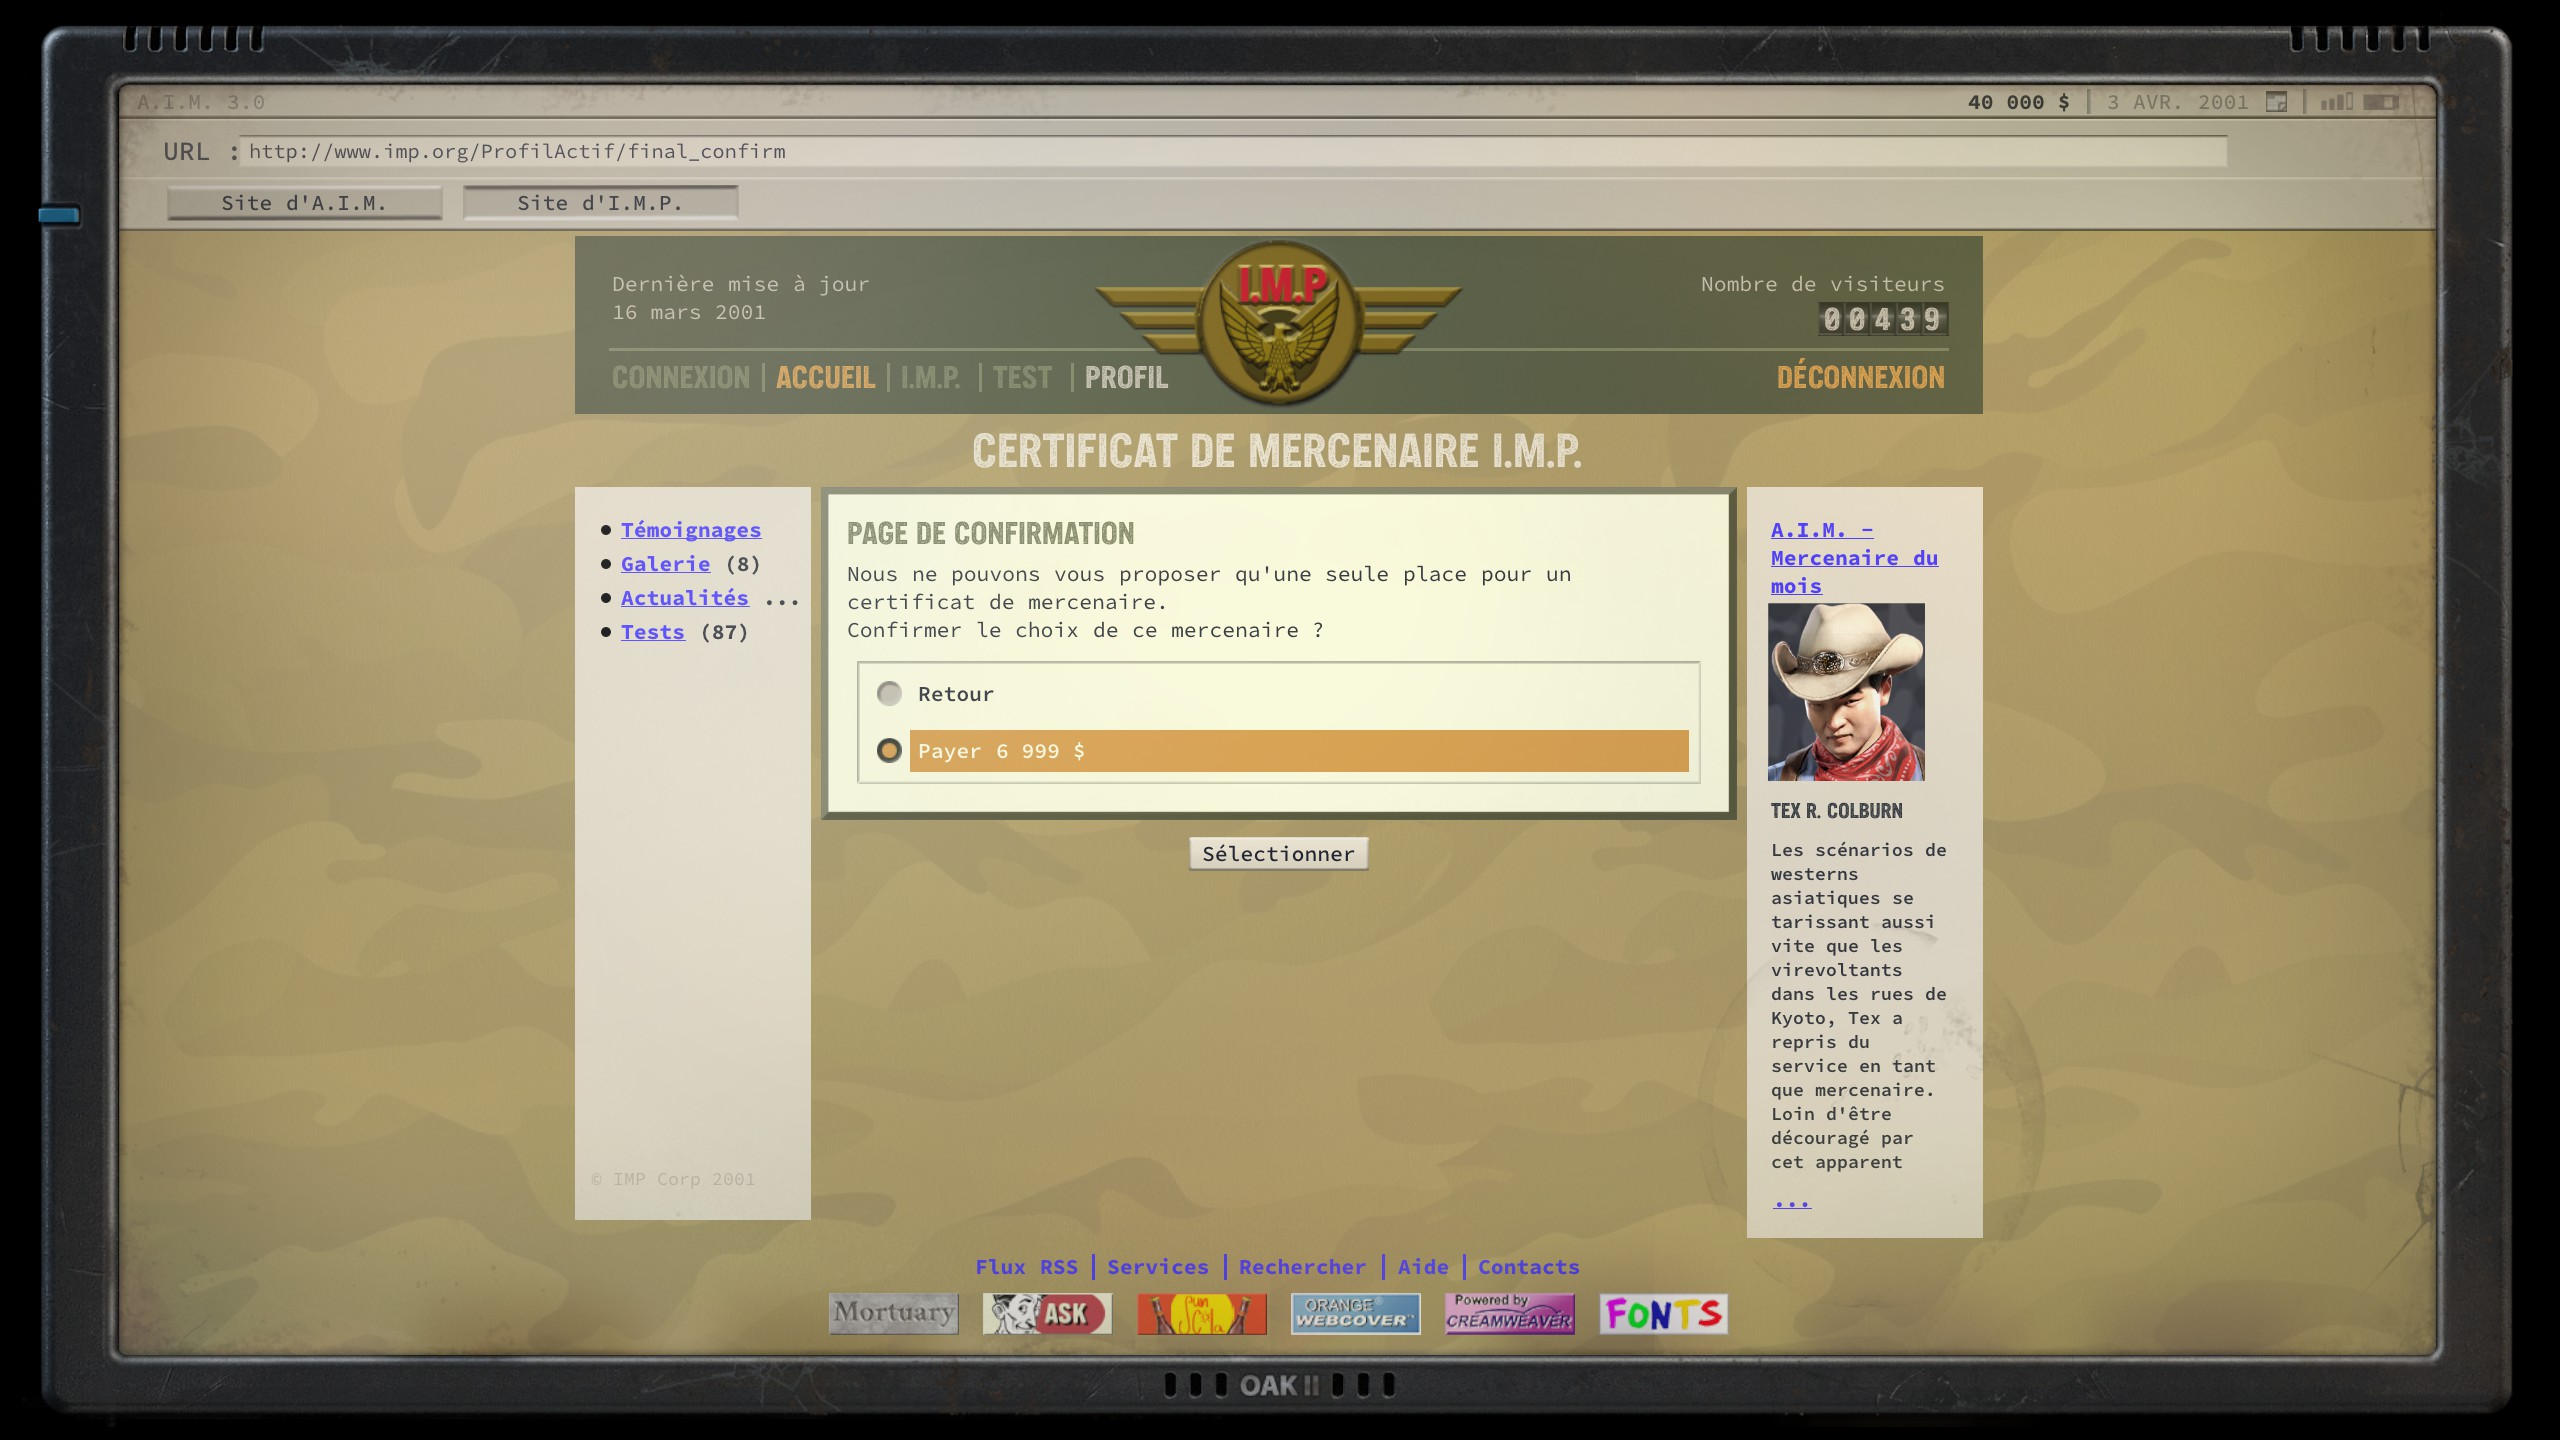
Task: Open the Témoignages link
Action: point(691,530)
